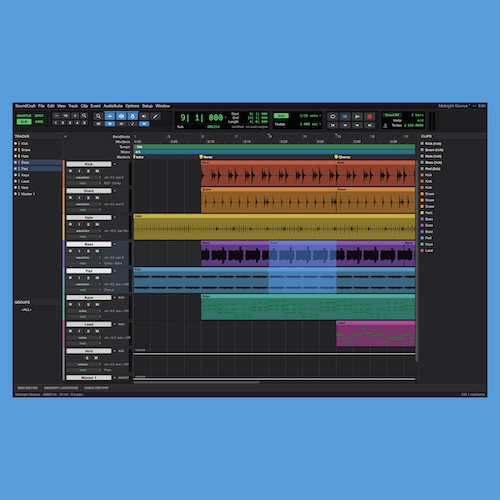500x500 pixels.
Task: Select Bass track in the Tracks list
Action: [38, 162]
